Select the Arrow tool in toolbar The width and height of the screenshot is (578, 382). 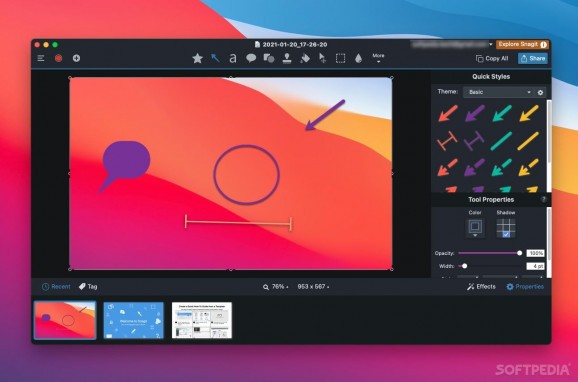pos(215,58)
